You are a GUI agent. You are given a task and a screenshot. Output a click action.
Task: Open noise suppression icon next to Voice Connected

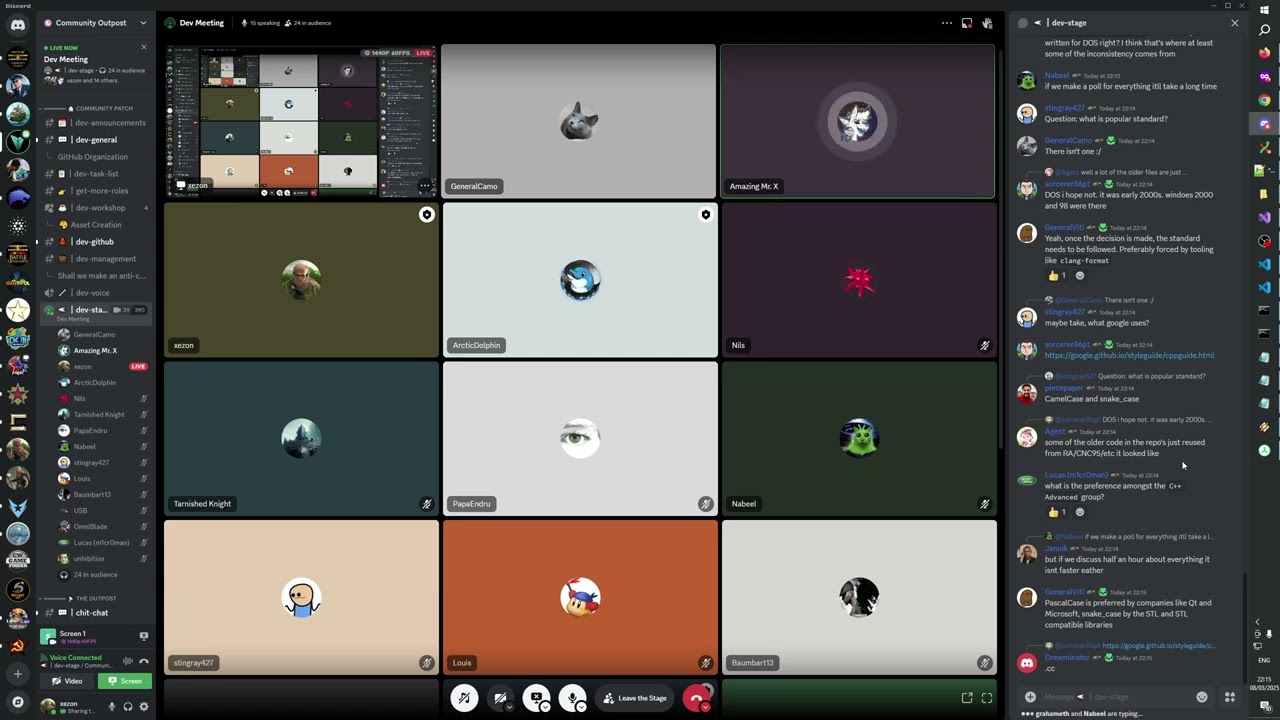(127, 661)
